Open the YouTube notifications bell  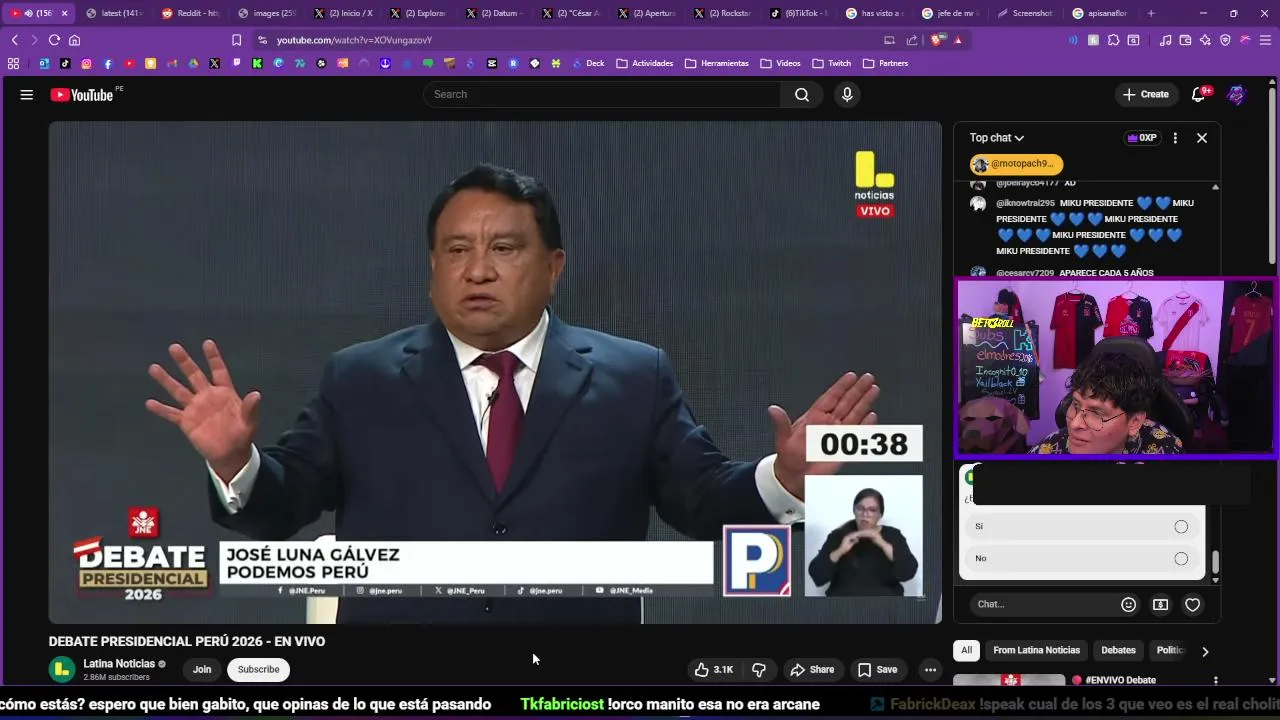(x=1198, y=94)
